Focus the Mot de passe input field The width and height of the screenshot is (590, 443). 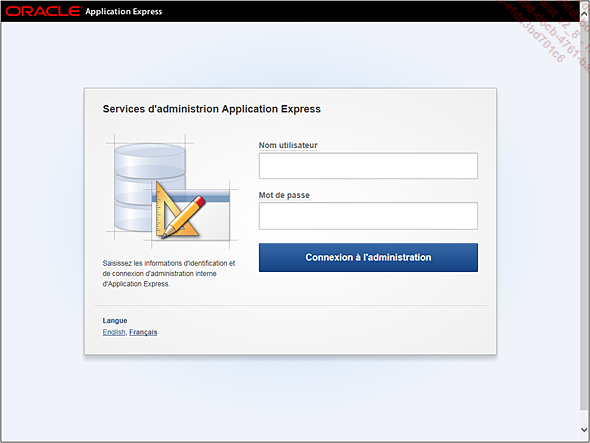pyautogui.click(x=368, y=216)
